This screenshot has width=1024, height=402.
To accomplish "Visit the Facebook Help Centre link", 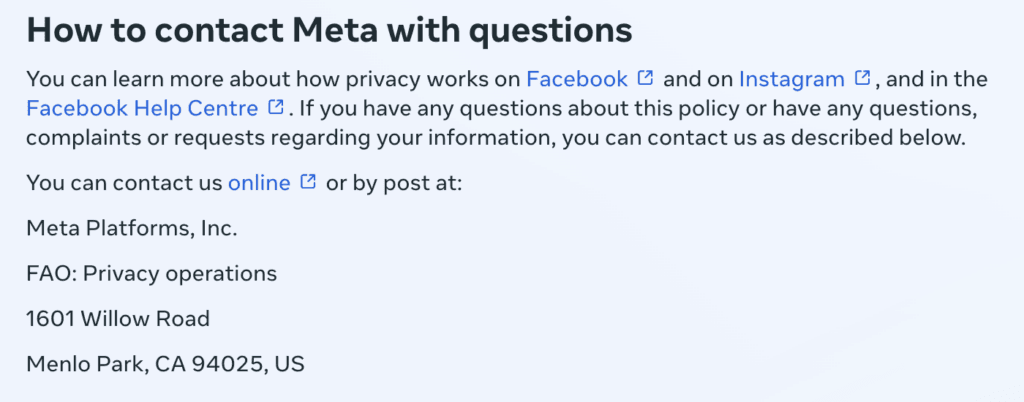I will point(142,109).
